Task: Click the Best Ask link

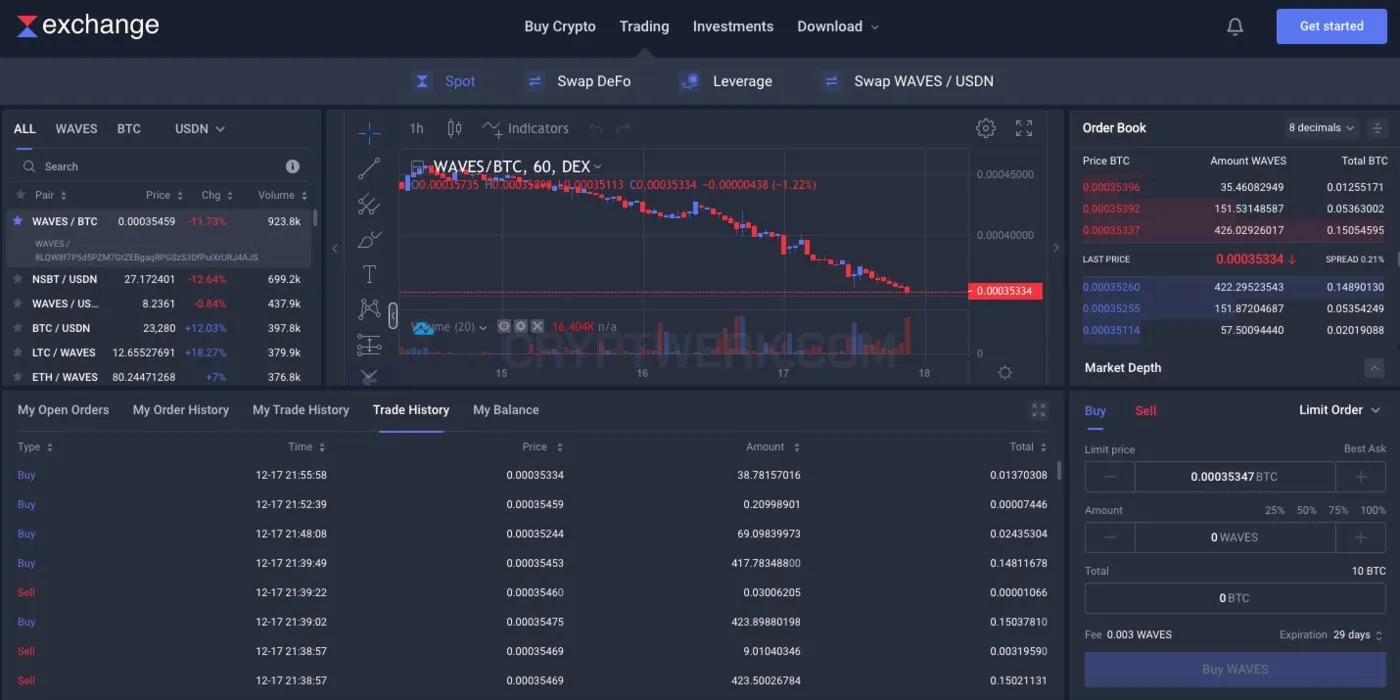Action: pos(1365,449)
